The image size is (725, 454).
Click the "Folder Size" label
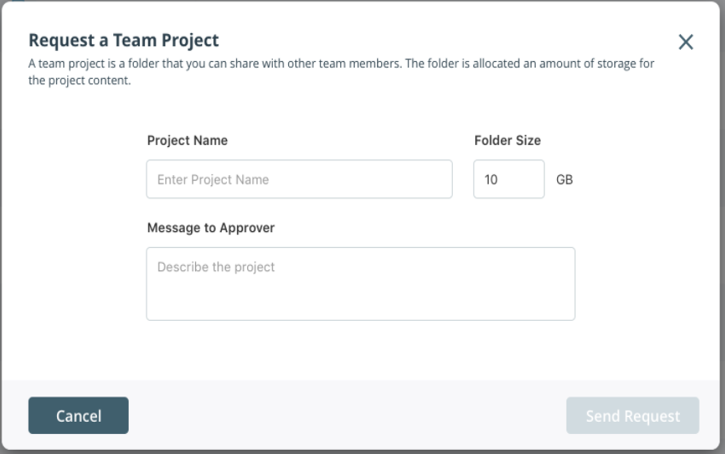[507, 141]
